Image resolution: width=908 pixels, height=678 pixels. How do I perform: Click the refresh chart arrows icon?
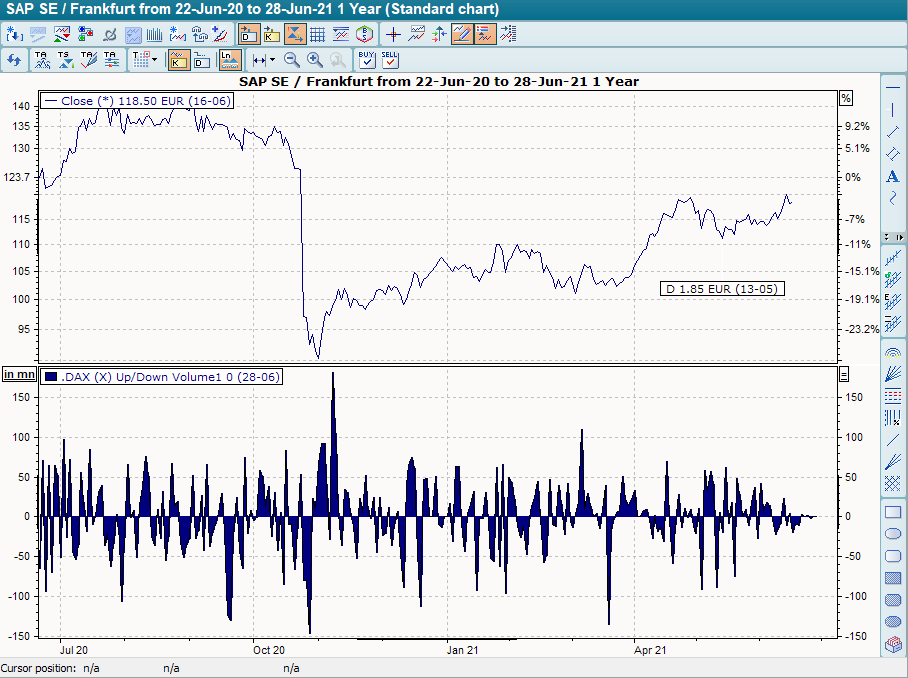[14, 60]
